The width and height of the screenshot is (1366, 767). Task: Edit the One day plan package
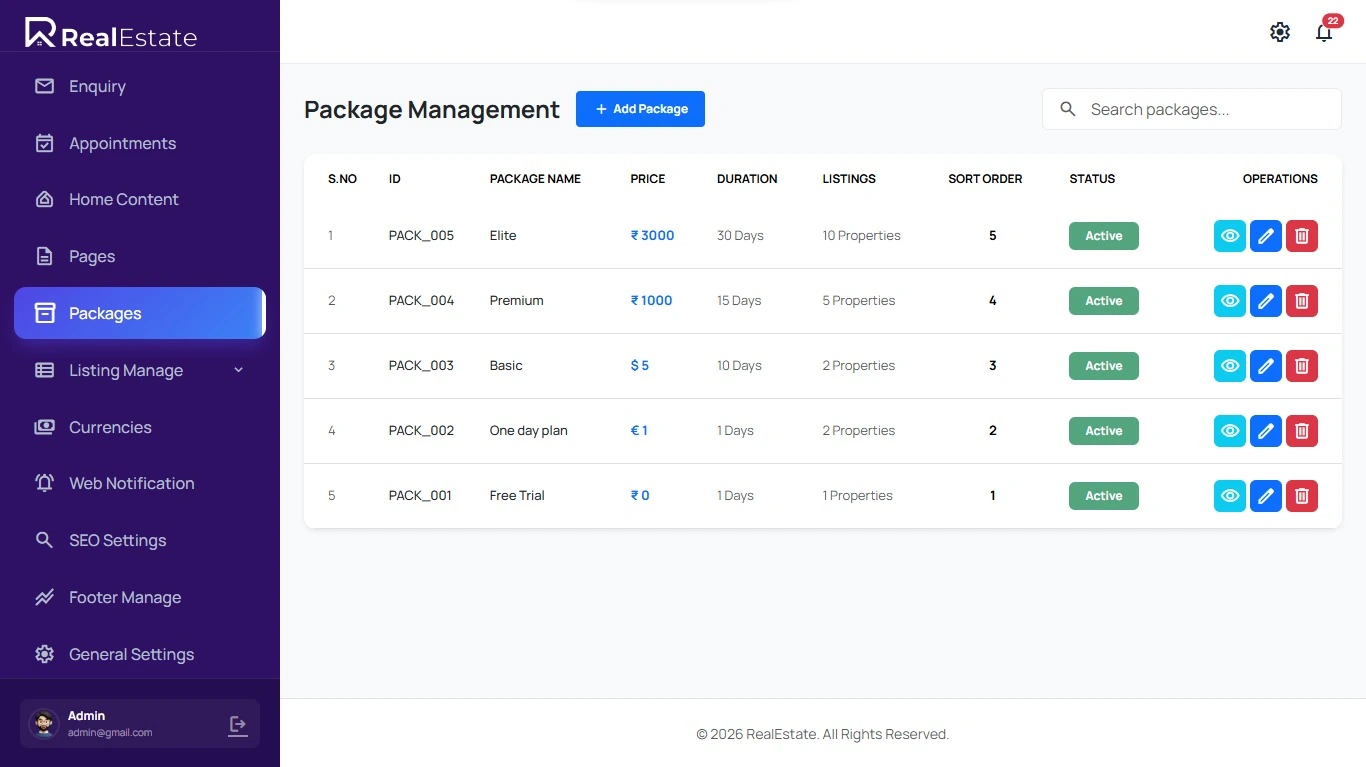click(1266, 431)
